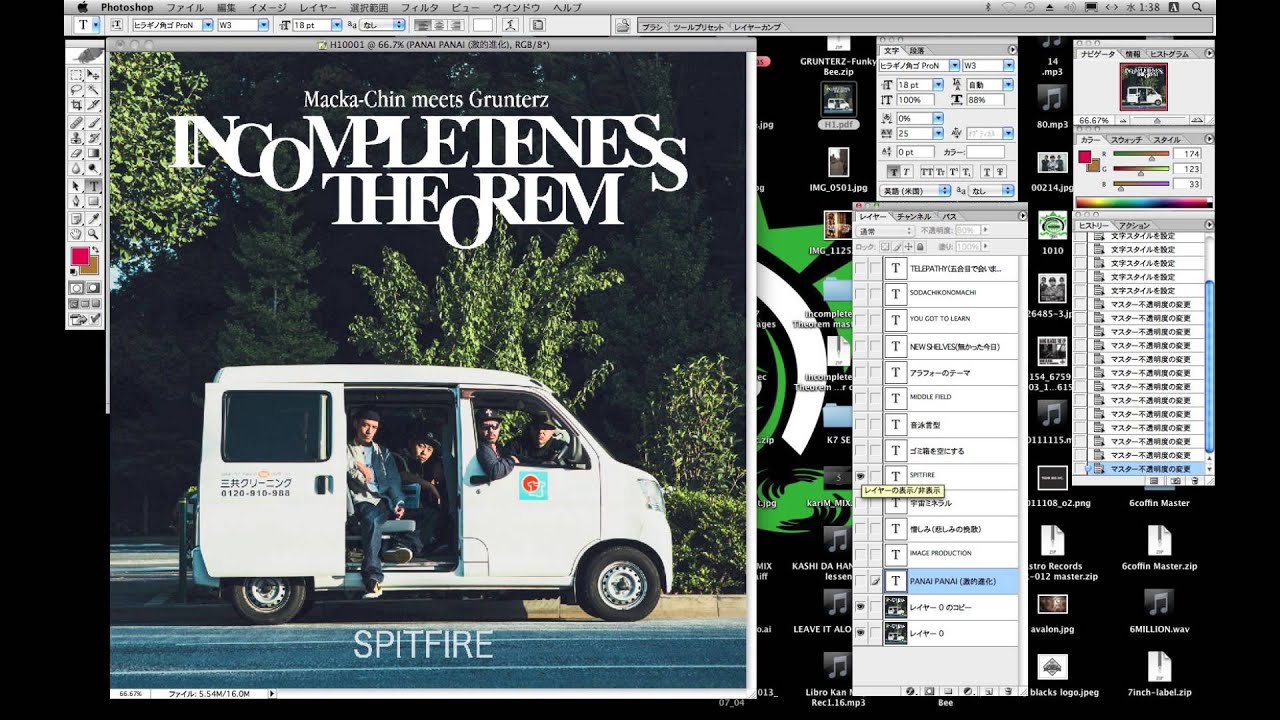Viewport: 1280px width, 720px height.
Task: Toggle visibility of レイヤー 0 のコピー layer
Action: (860, 606)
